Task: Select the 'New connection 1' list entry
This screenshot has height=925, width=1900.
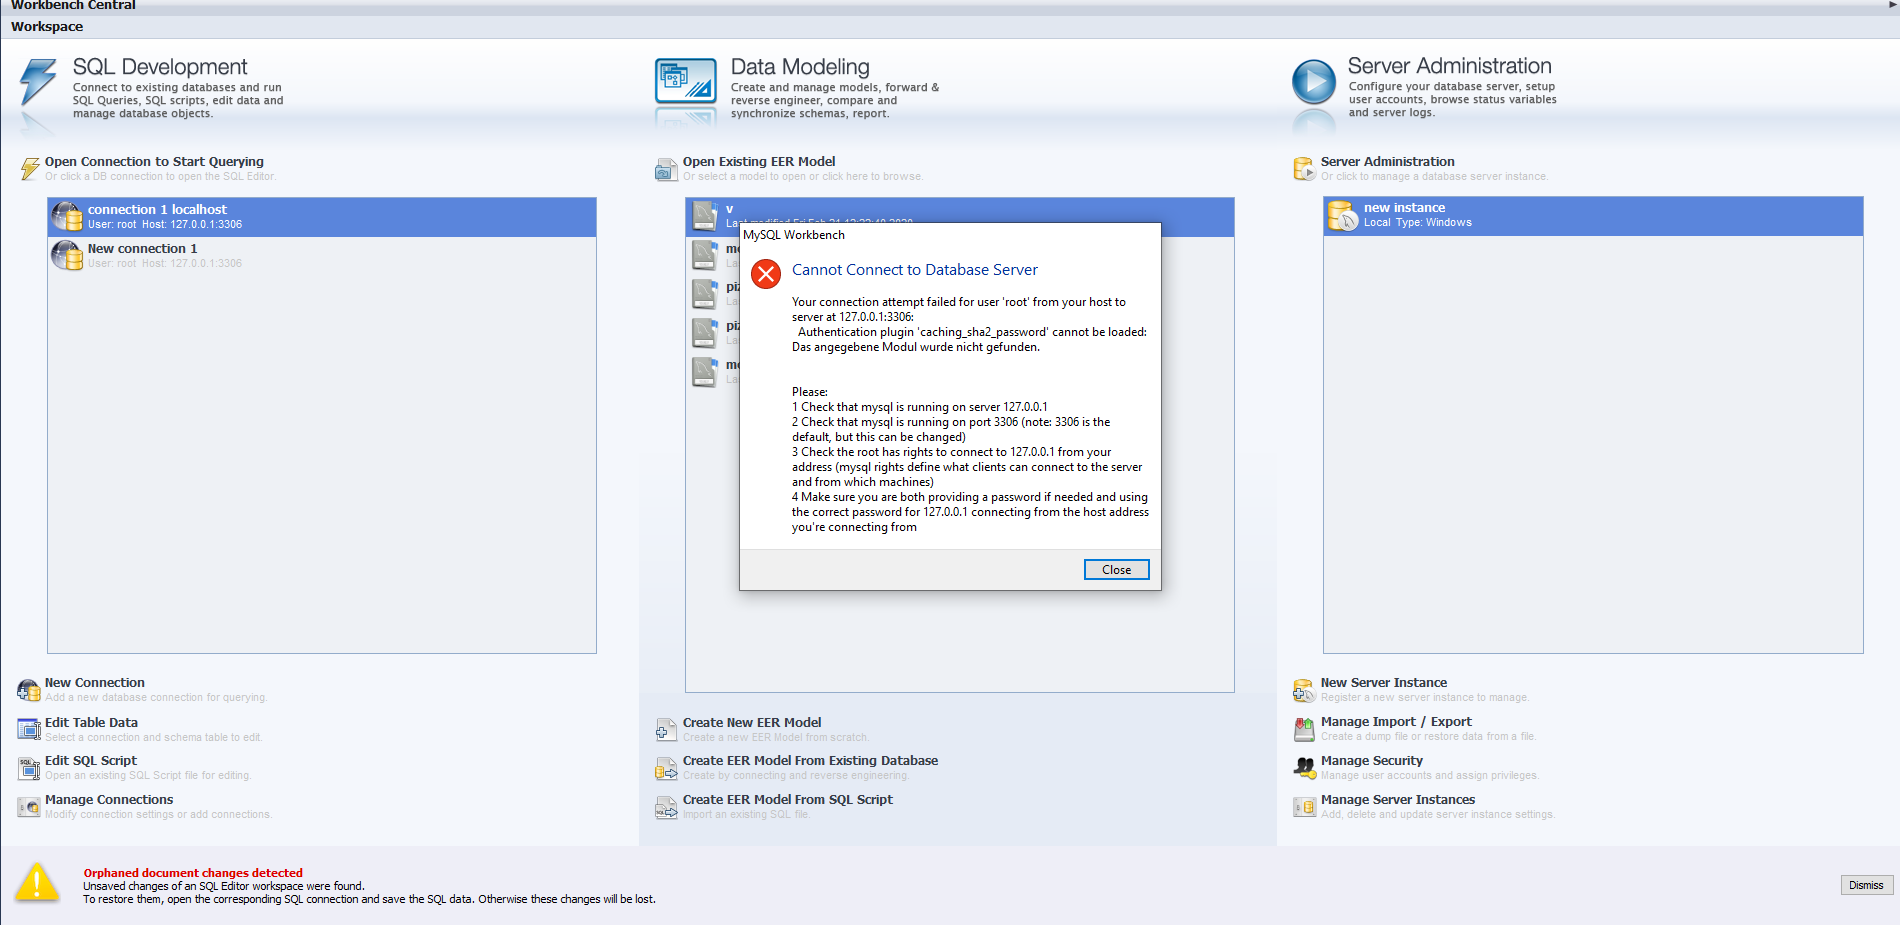Action: click(x=322, y=256)
